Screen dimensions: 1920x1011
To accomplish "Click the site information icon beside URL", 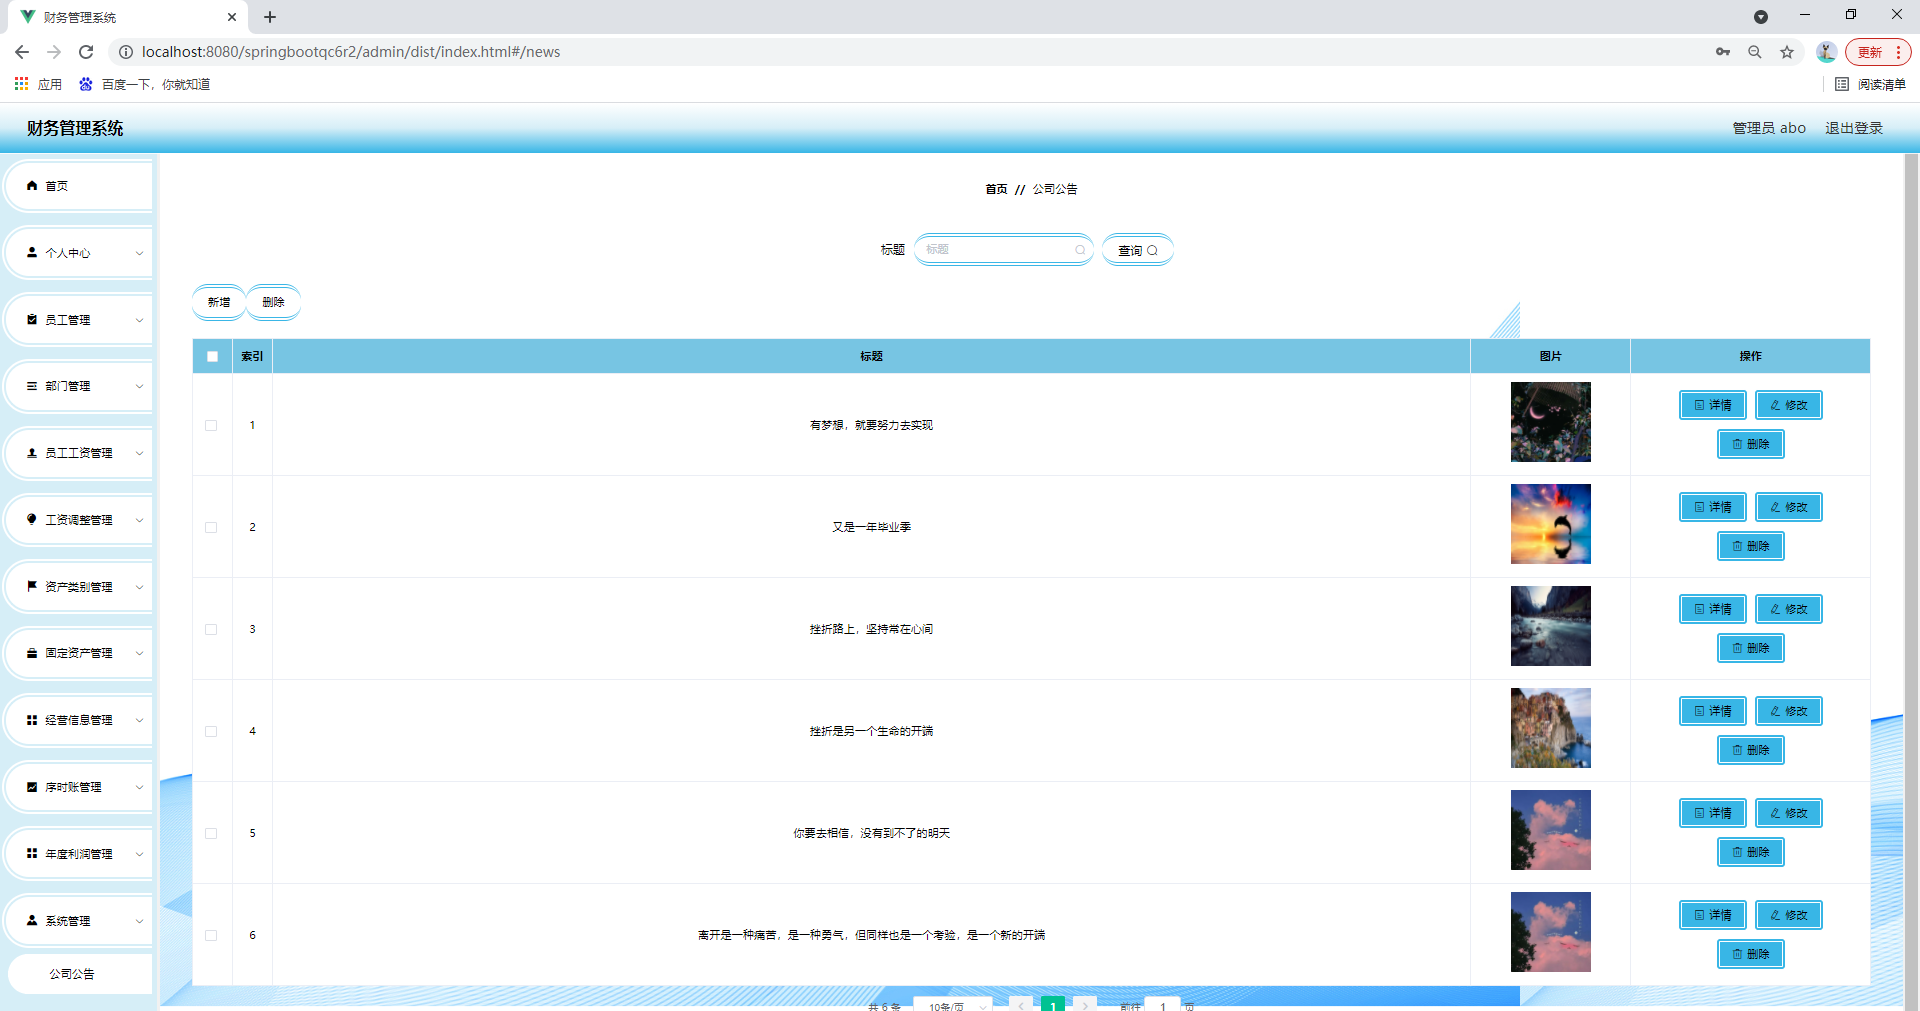I will (x=126, y=52).
